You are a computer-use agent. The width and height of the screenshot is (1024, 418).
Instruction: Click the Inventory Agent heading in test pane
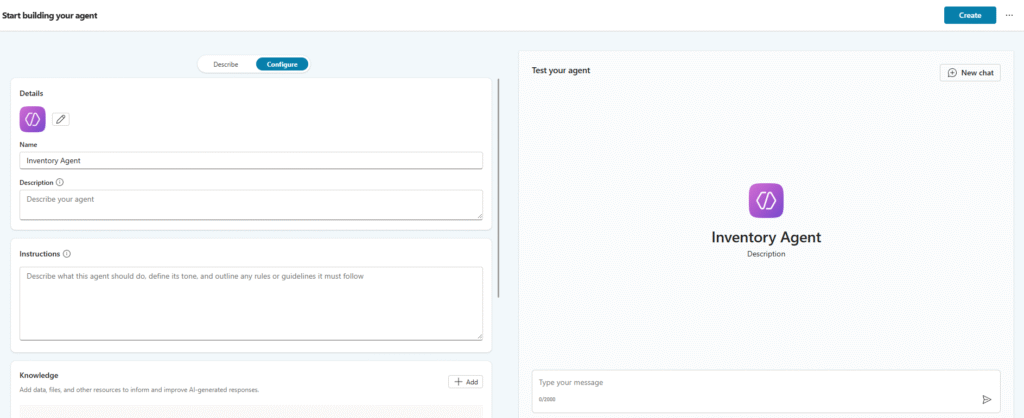(x=765, y=237)
